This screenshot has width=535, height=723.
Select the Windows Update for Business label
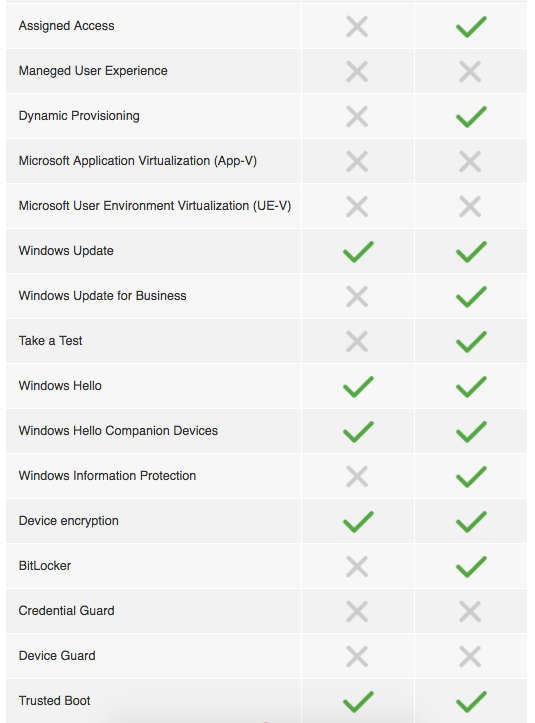pos(102,296)
